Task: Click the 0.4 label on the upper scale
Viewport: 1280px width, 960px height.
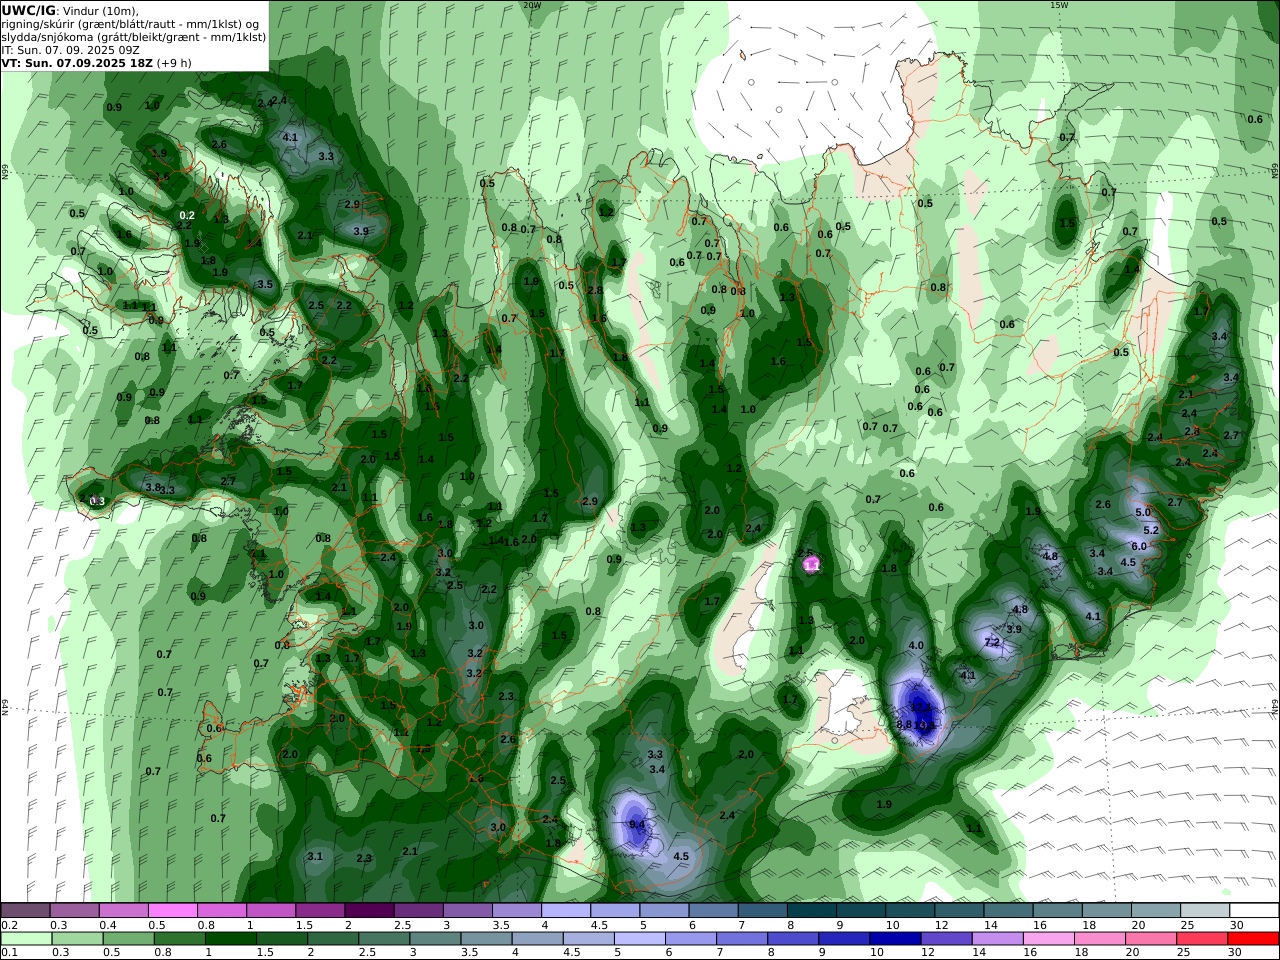Action: (107, 925)
